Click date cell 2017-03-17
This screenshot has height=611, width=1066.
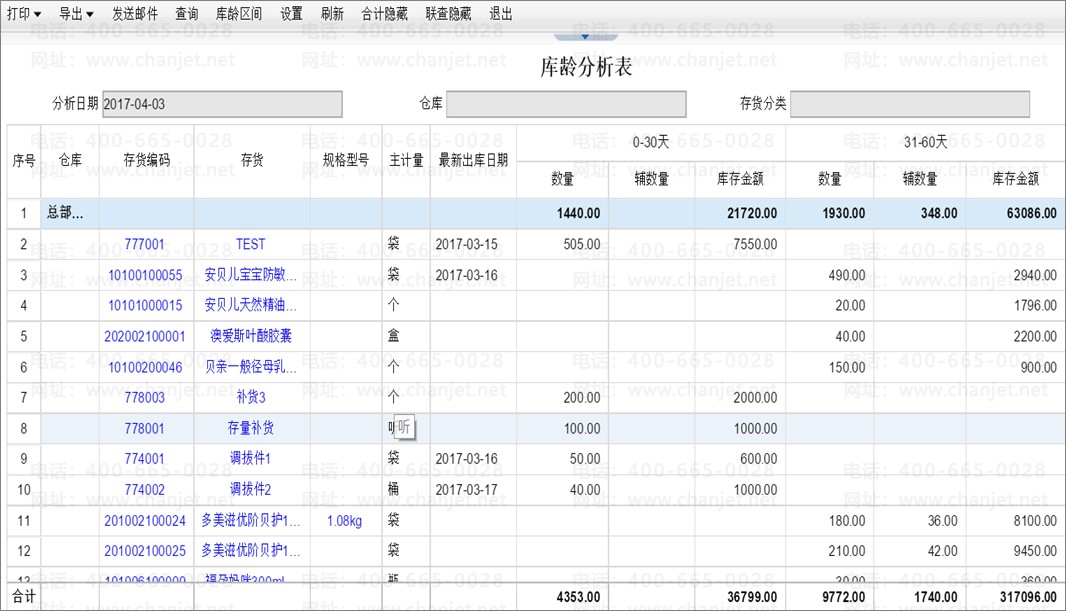point(466,489)
